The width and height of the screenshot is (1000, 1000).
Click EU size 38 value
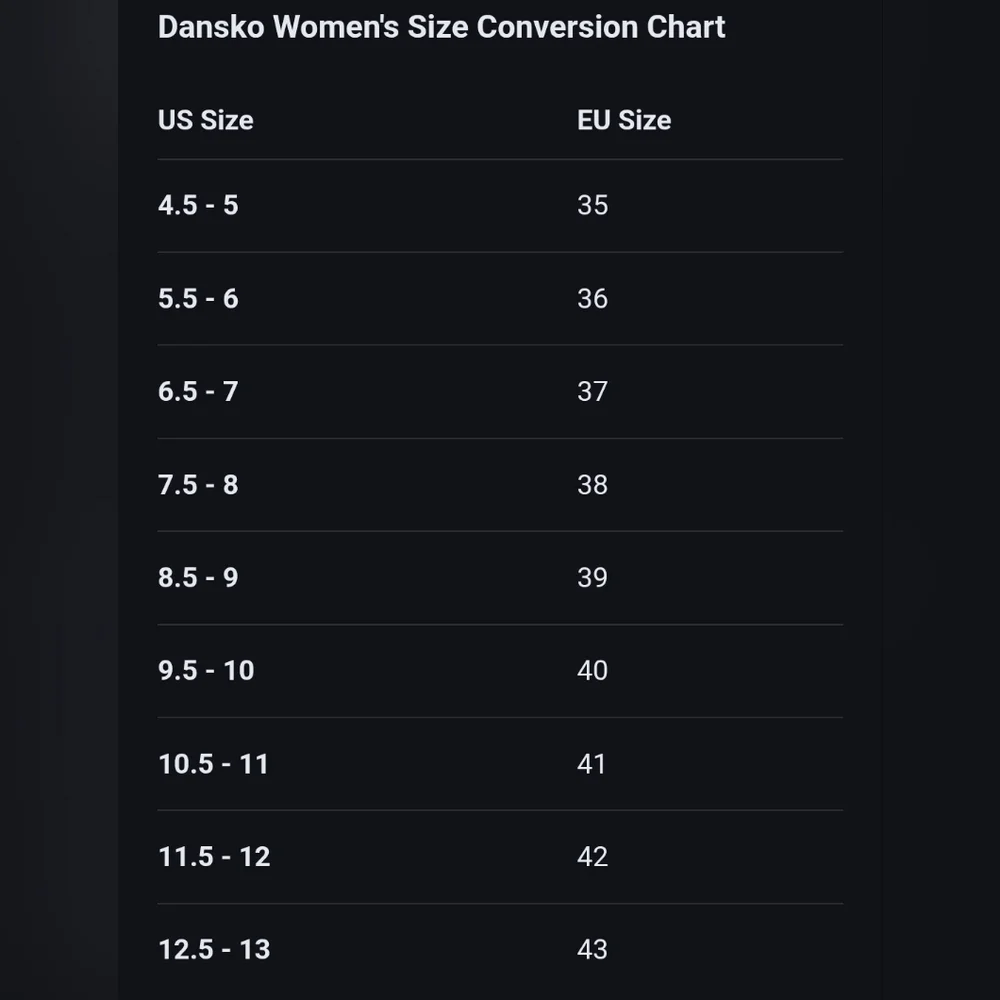click(x=592, y=485)
